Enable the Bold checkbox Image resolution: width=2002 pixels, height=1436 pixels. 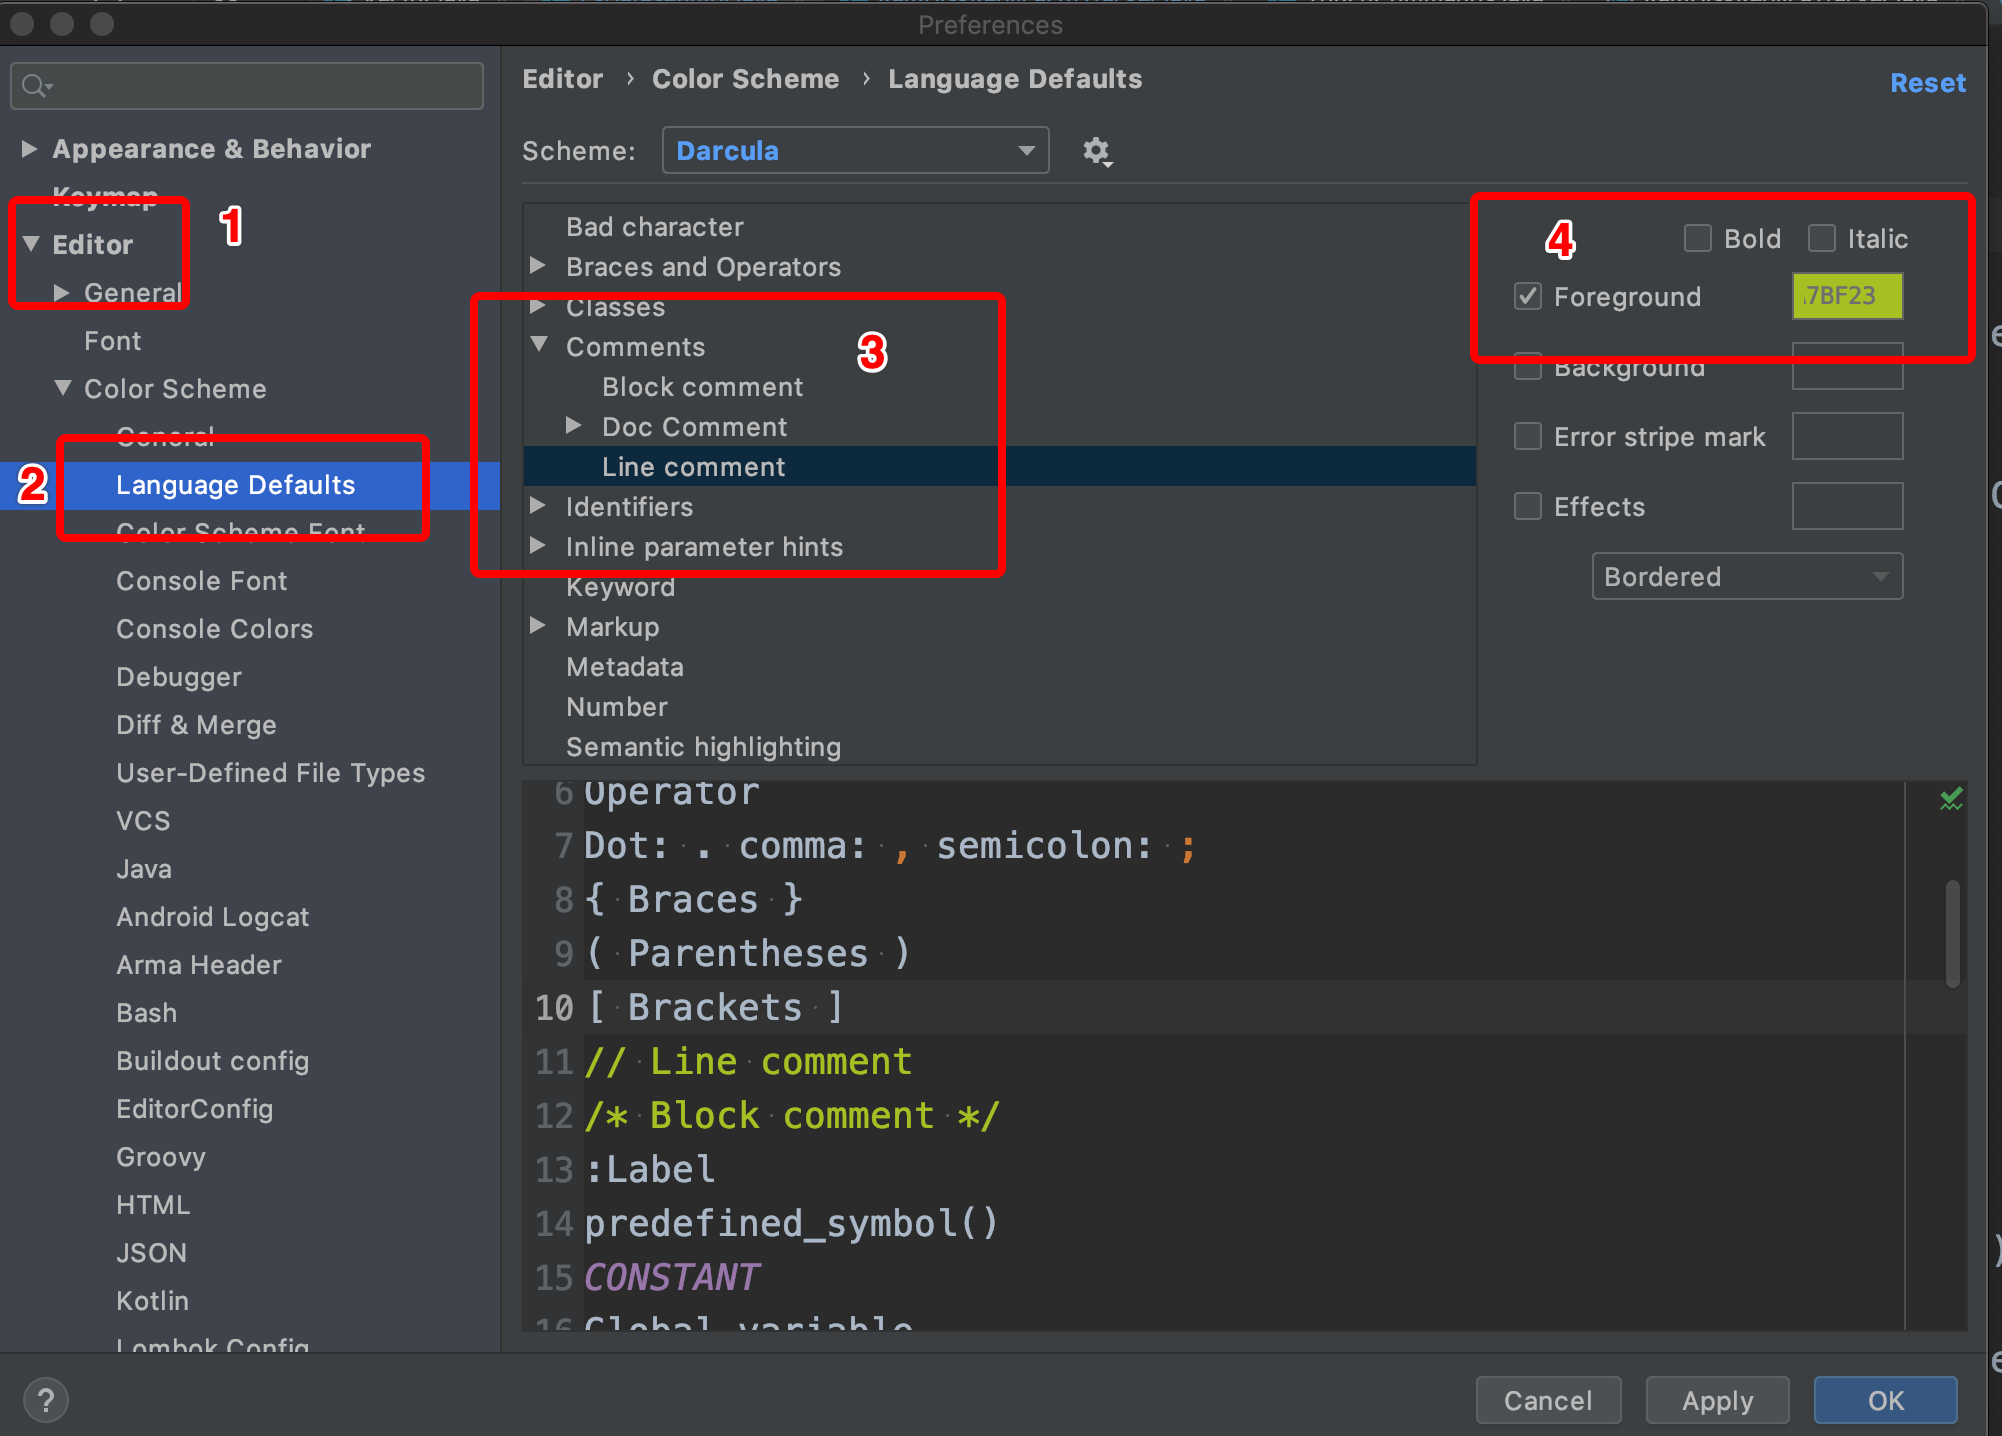1697,238
